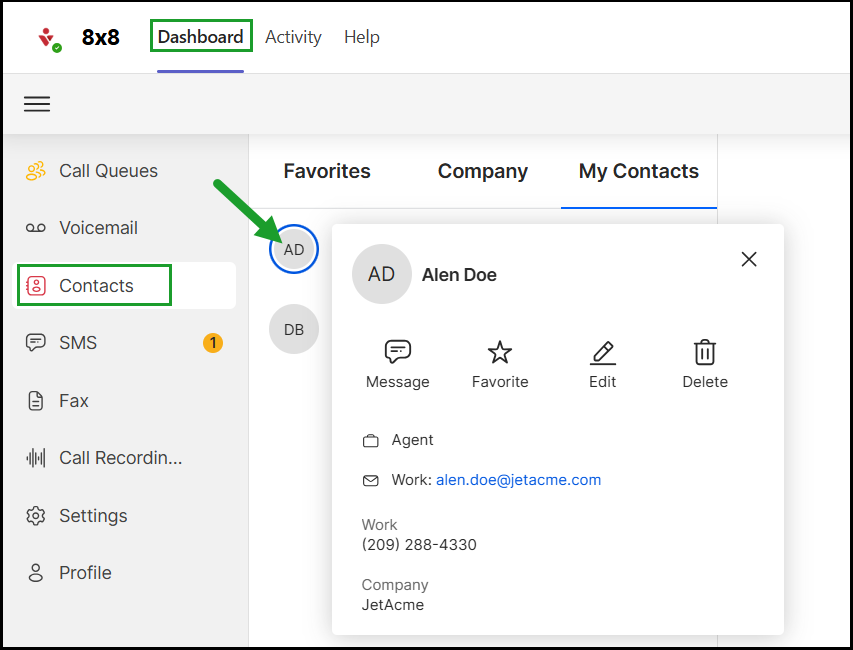The image size is (853, 650).
Task: Close the Alen Doe contact card
Action: [749, 259]
